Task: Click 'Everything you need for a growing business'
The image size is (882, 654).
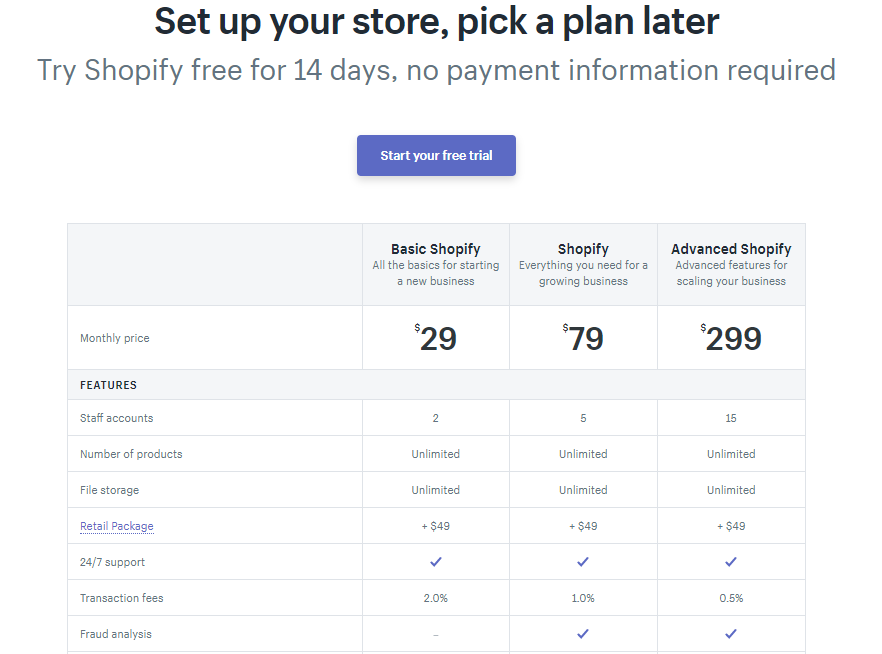Action: click(583, 273)
